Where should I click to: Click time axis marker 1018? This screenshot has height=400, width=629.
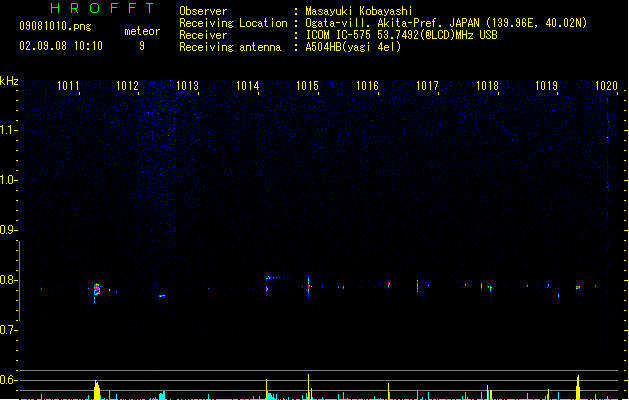487,85
